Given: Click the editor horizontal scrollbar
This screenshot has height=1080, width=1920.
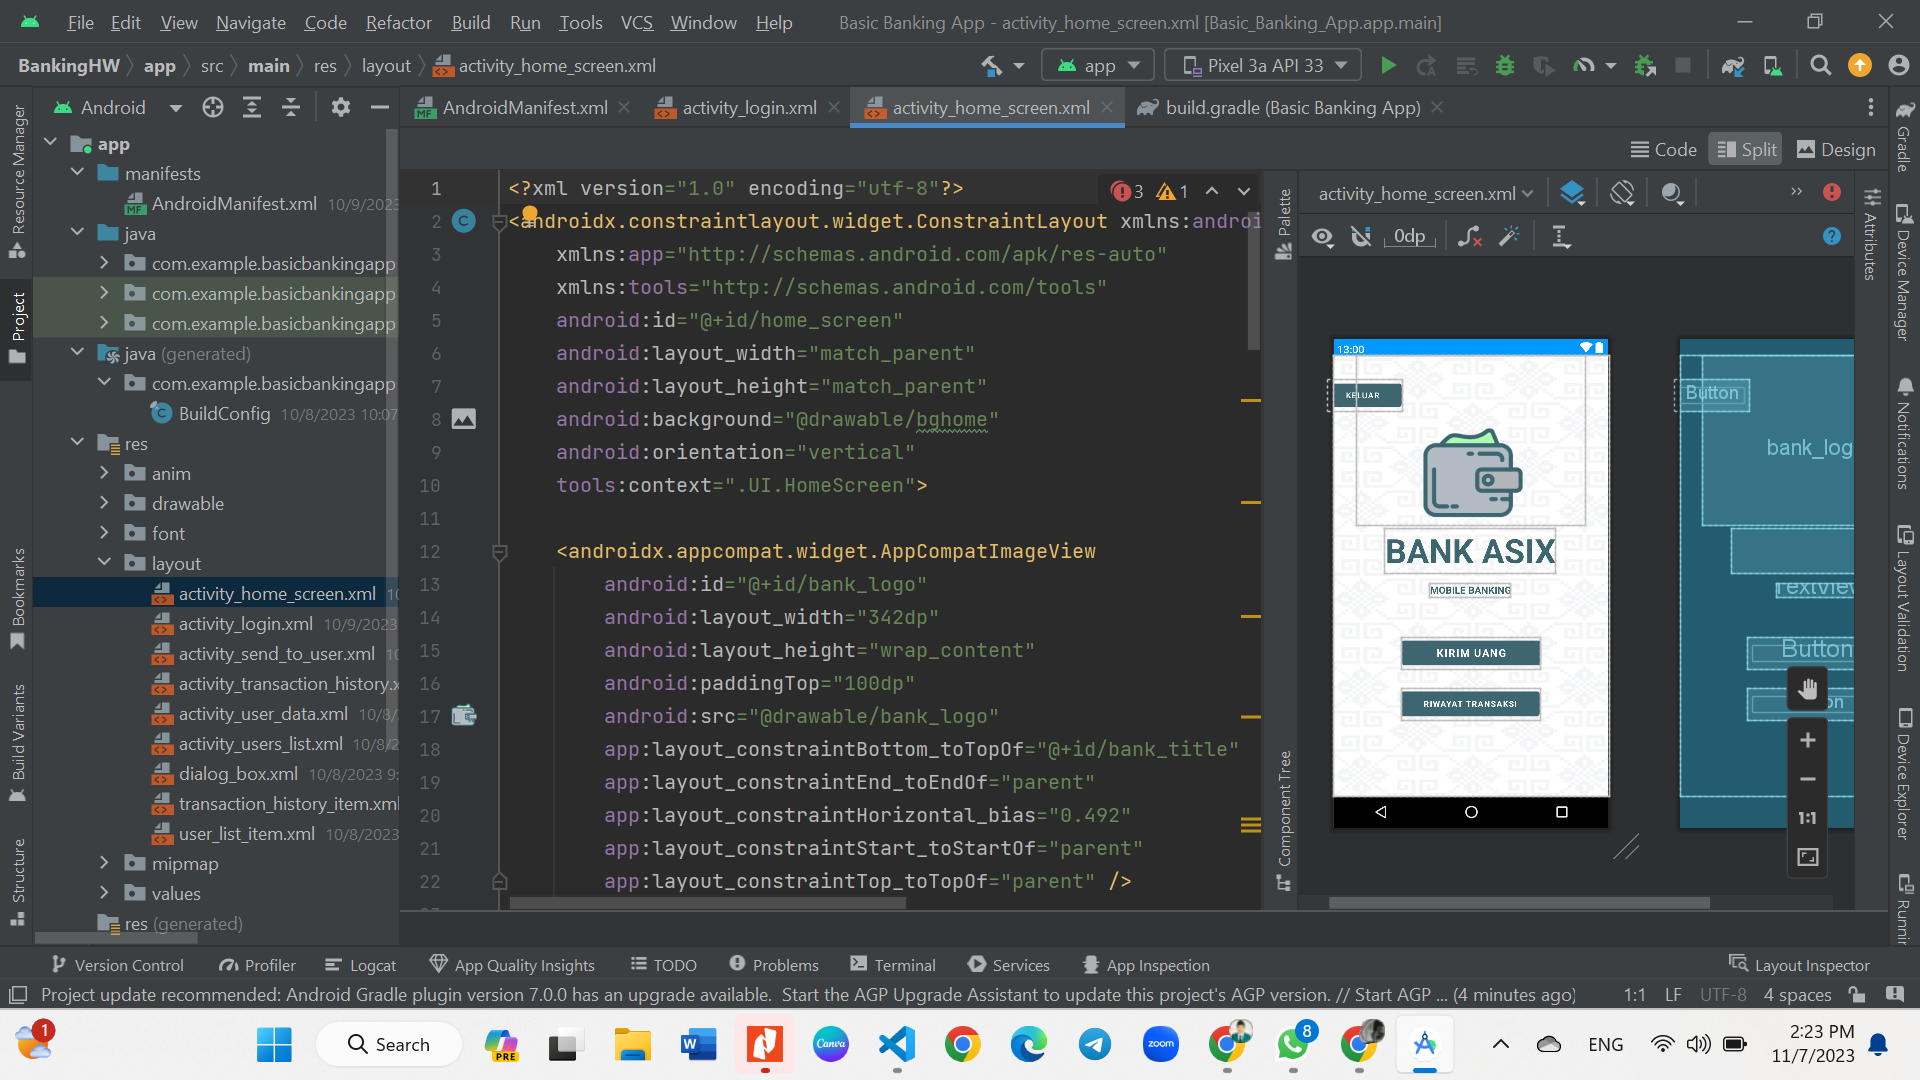Looking at the screenshot, I should [x=707, y=903].
